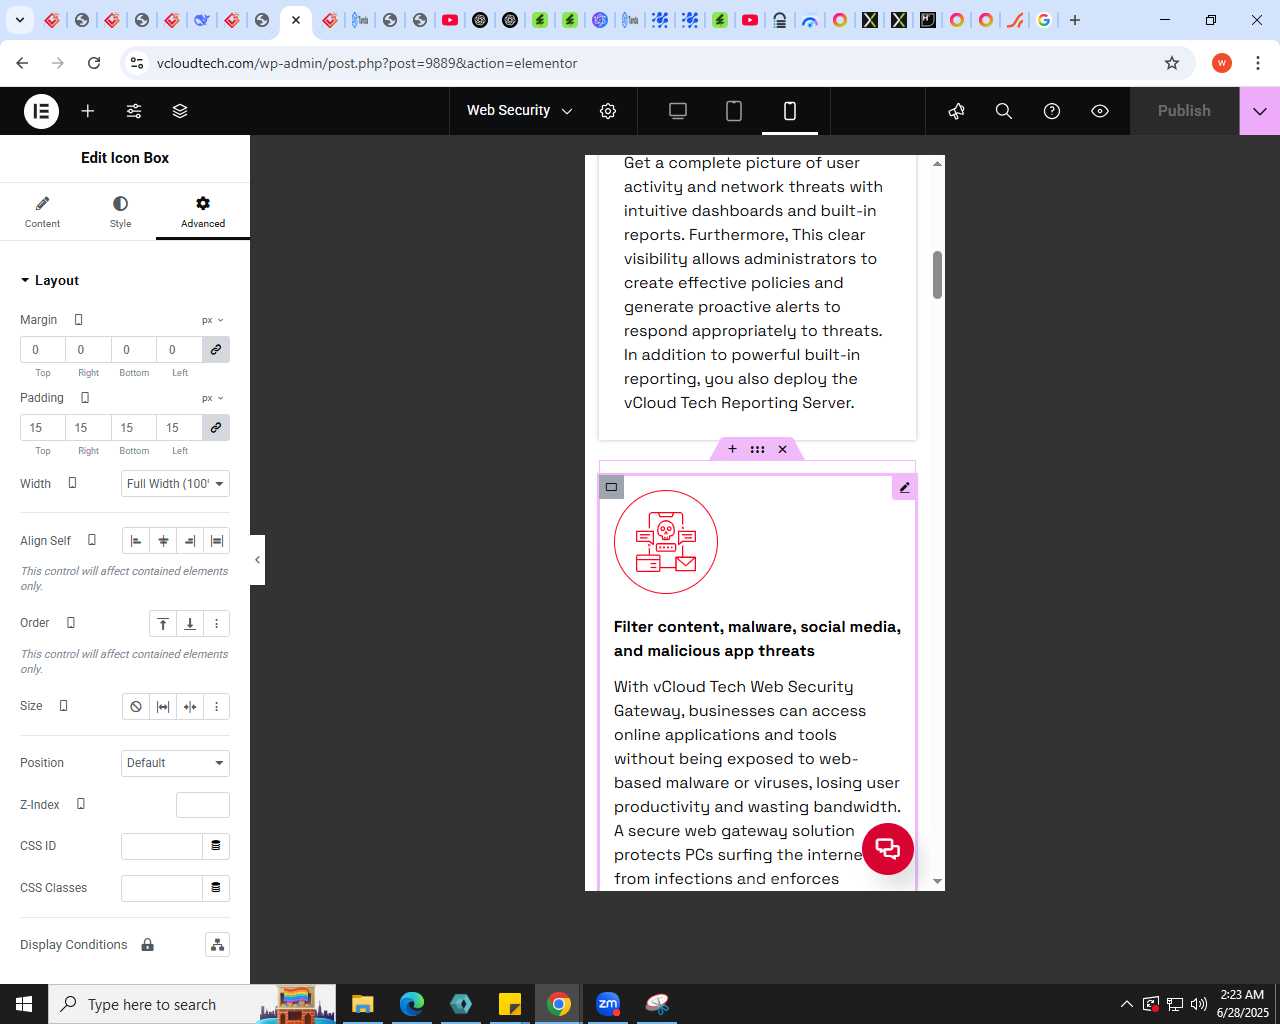Open the Padding unit px dropdown
The height and width of the screenshot is (1024, 1280).
pos(213,398)
